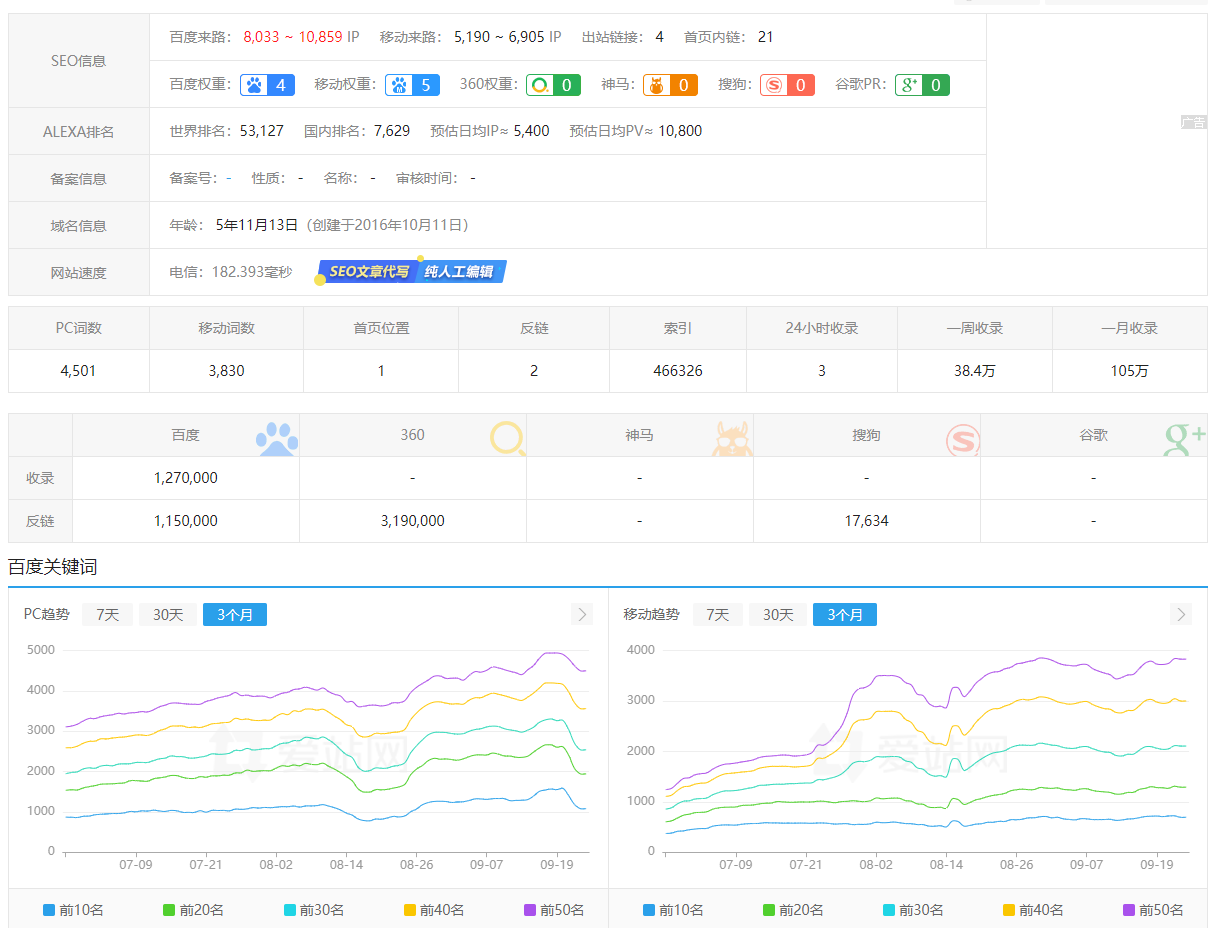Image resolution: width=1213 pixels, height=928 pixels.
Task: Click Sogou 反链 value 17,634
Action: tap(866, 521)
